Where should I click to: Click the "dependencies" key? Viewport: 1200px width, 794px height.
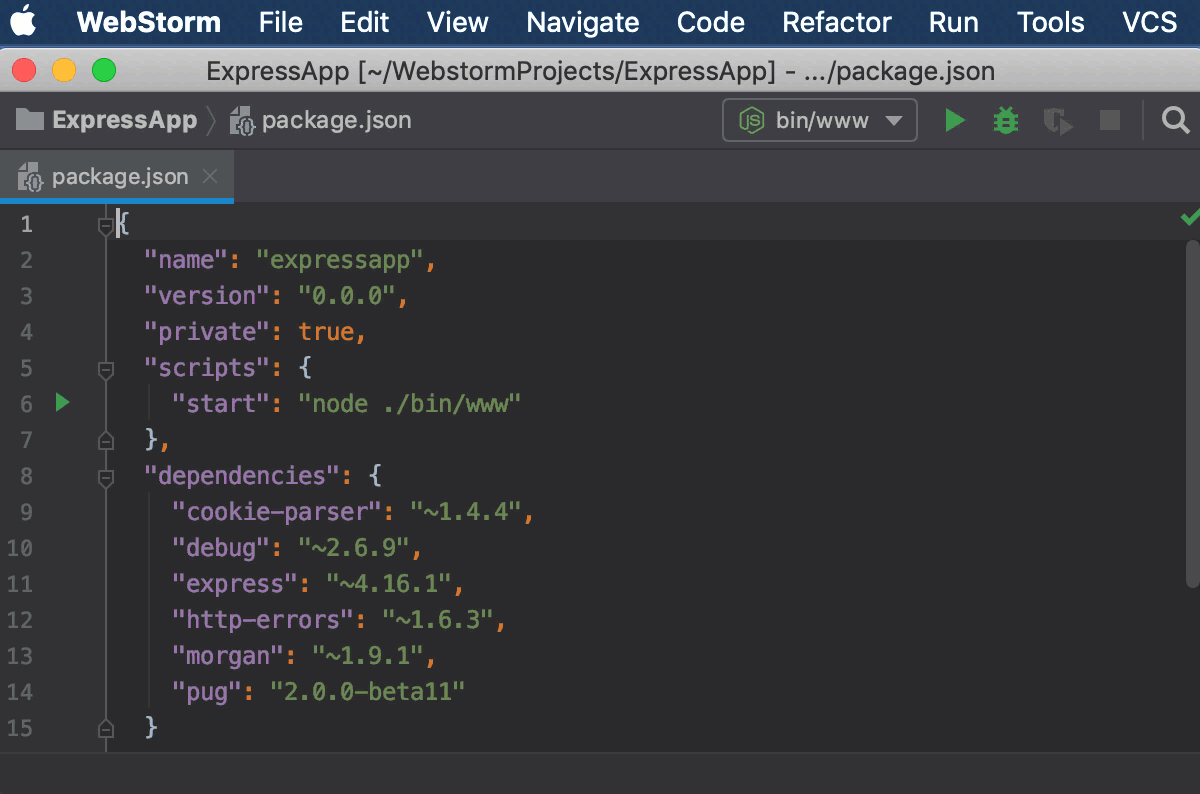(243, 474)
